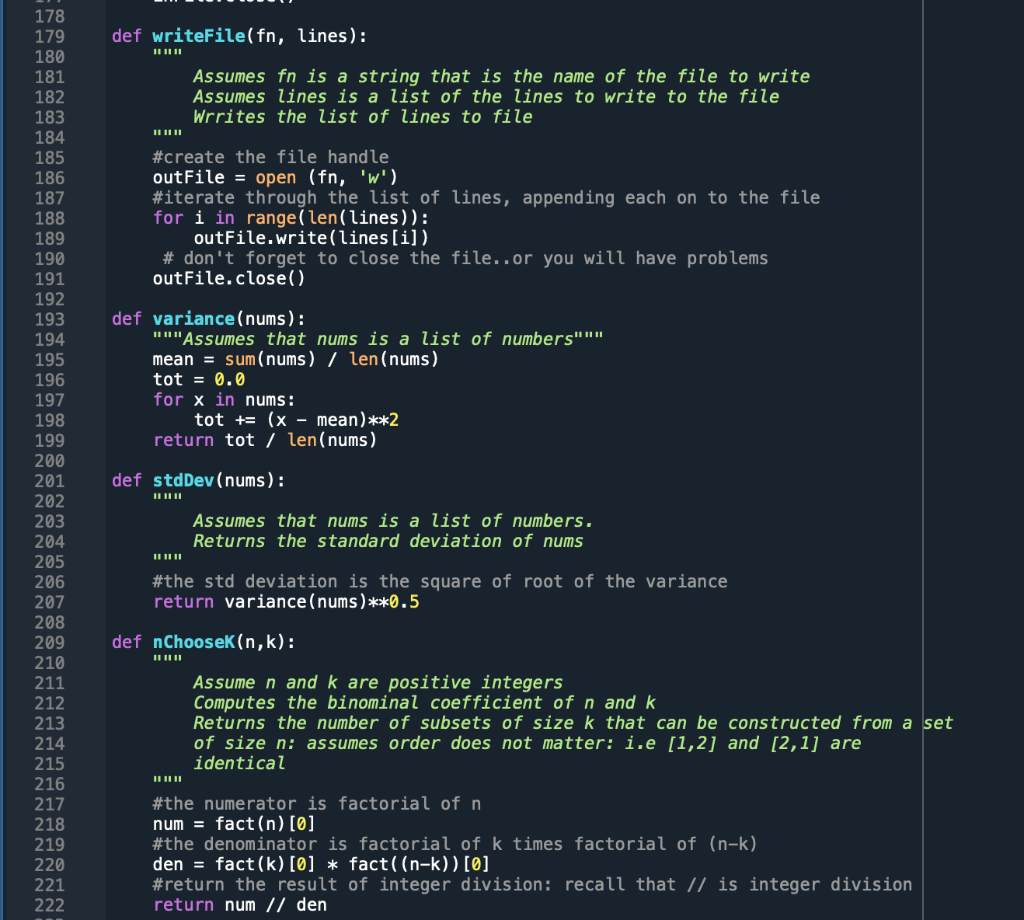Image resolution: width=1024 pixels, height=920 pixels.
Task: Click 'return tot / len(nums)' line
Action: pos(264,440)
